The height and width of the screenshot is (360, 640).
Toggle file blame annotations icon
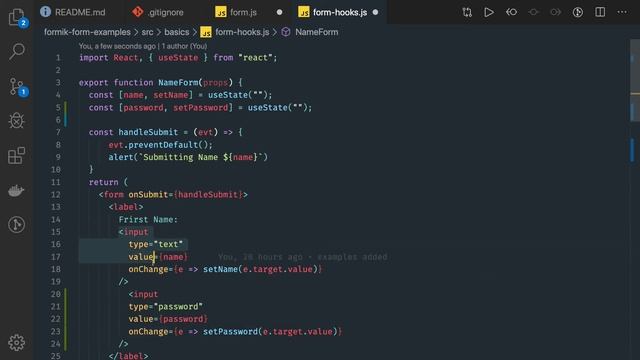pyautogui.click(x=578, y=12)
